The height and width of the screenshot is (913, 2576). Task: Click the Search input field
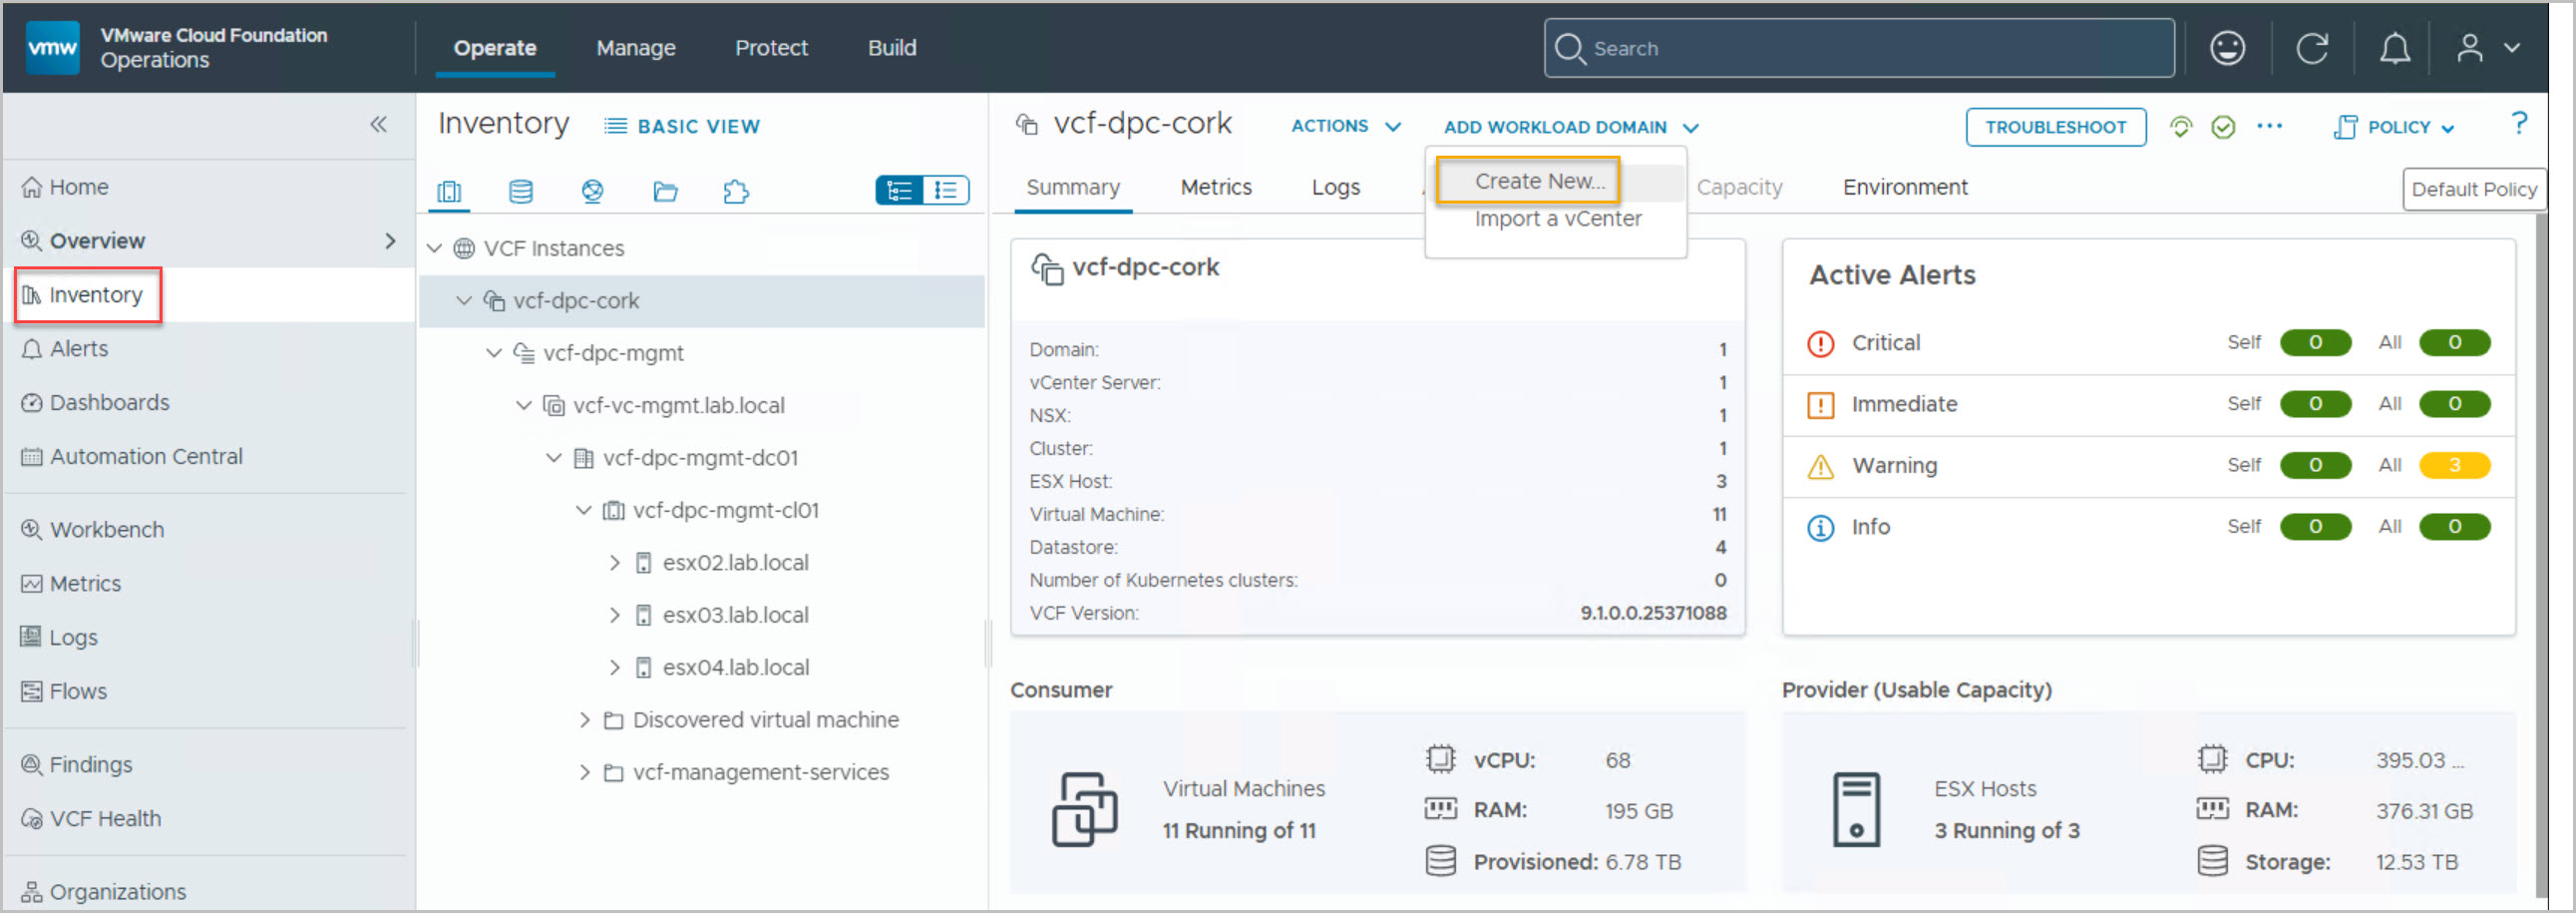pos(1859,48)
